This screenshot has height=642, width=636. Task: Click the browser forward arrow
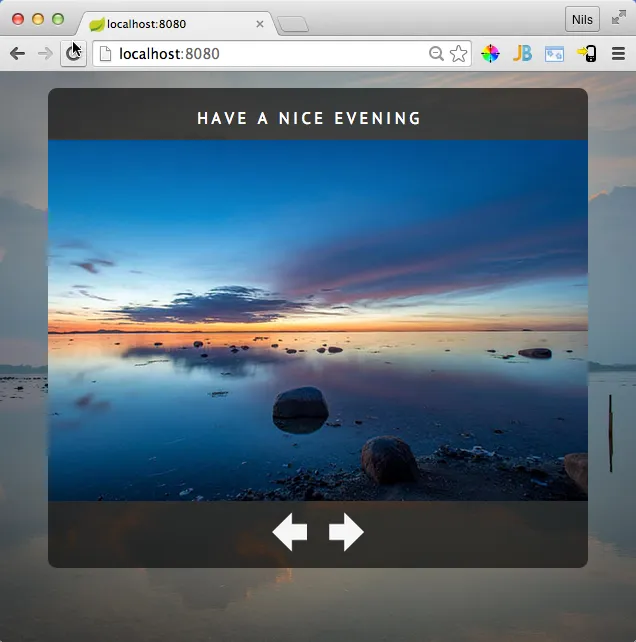(x=45, y=54)
